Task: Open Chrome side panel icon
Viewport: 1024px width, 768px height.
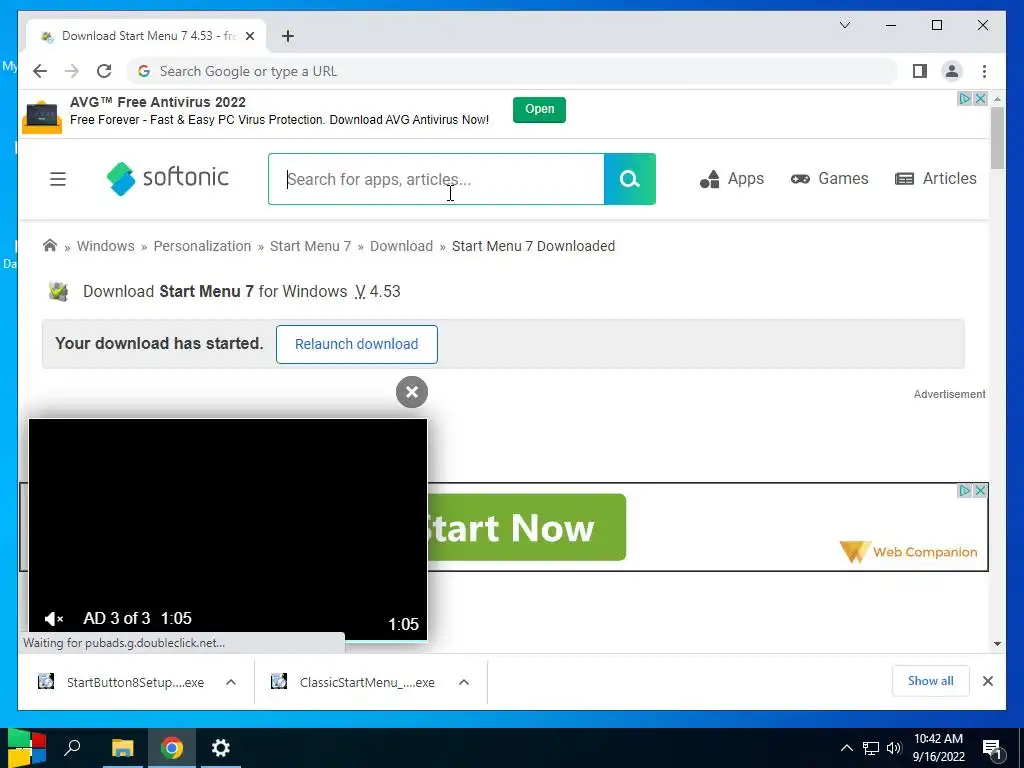Action: (x=920, y=71)
